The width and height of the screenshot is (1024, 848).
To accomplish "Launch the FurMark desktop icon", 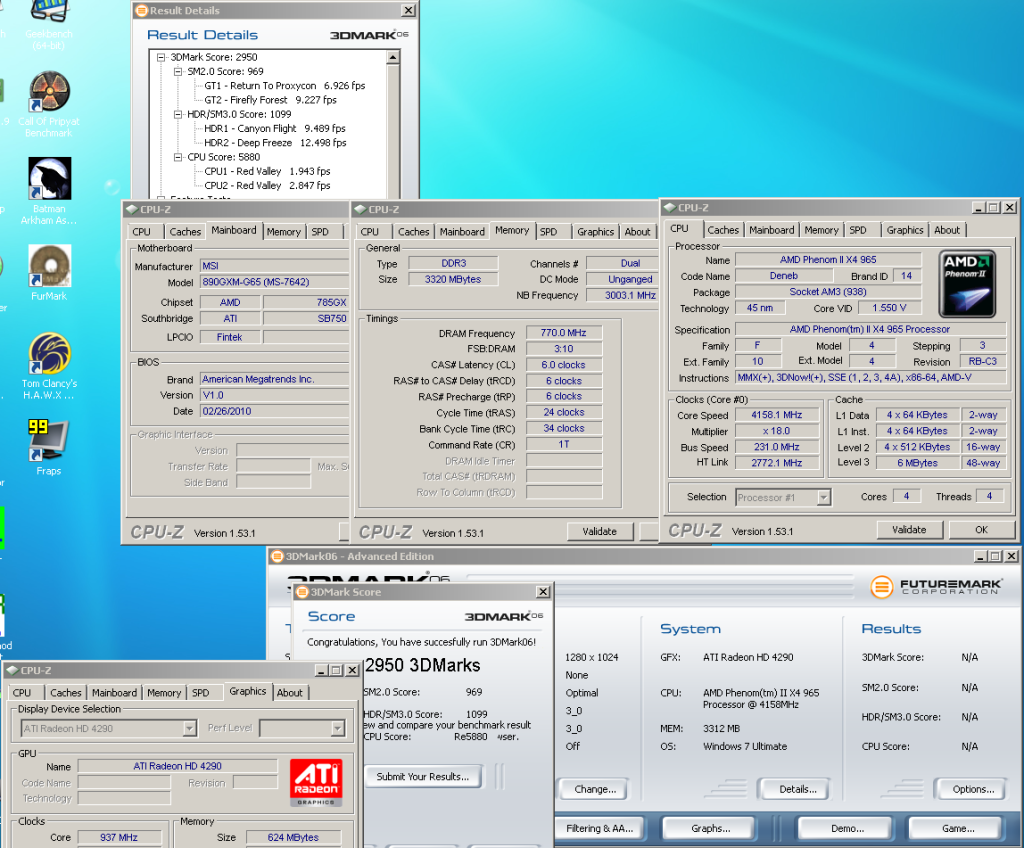I will (x=49, y=267).
